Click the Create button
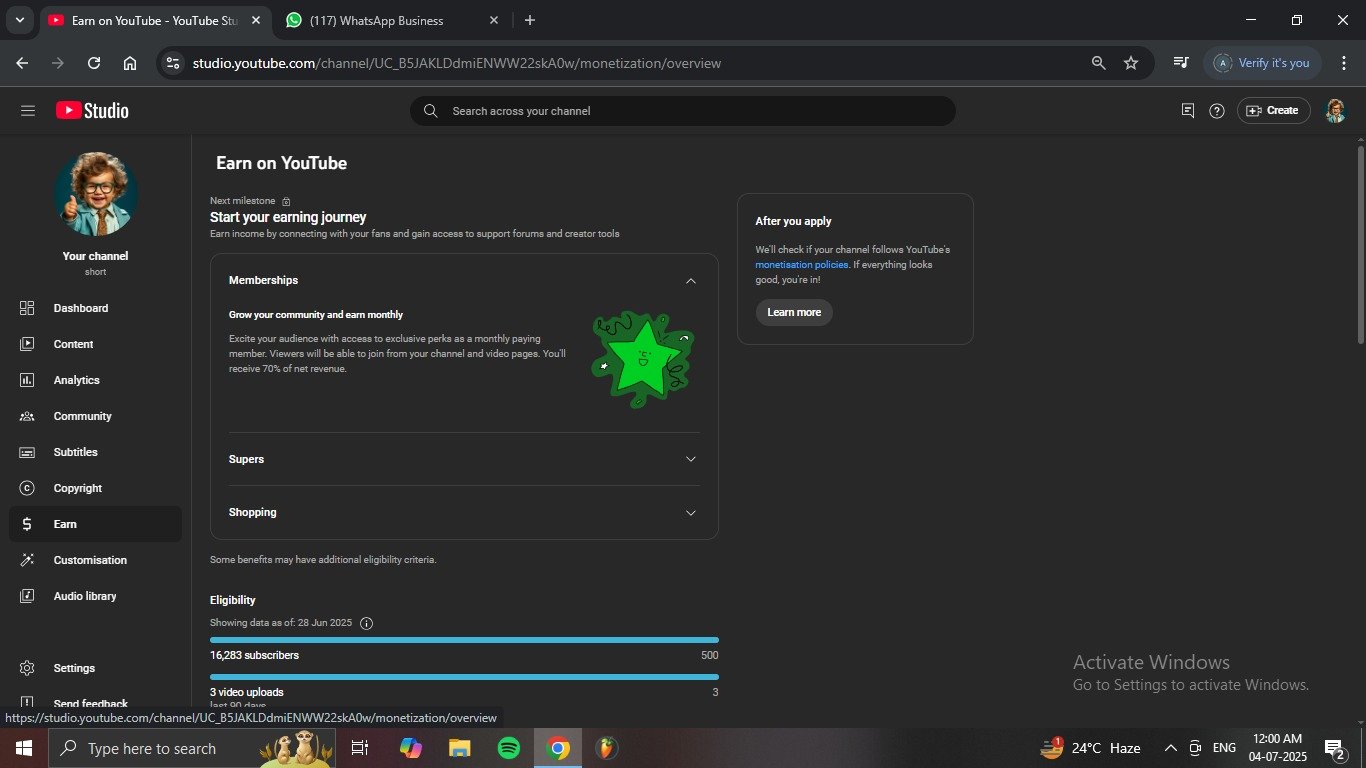The width and height of the screenshot is (1366, 768). pyautogui.click(x=1274, y=111)
